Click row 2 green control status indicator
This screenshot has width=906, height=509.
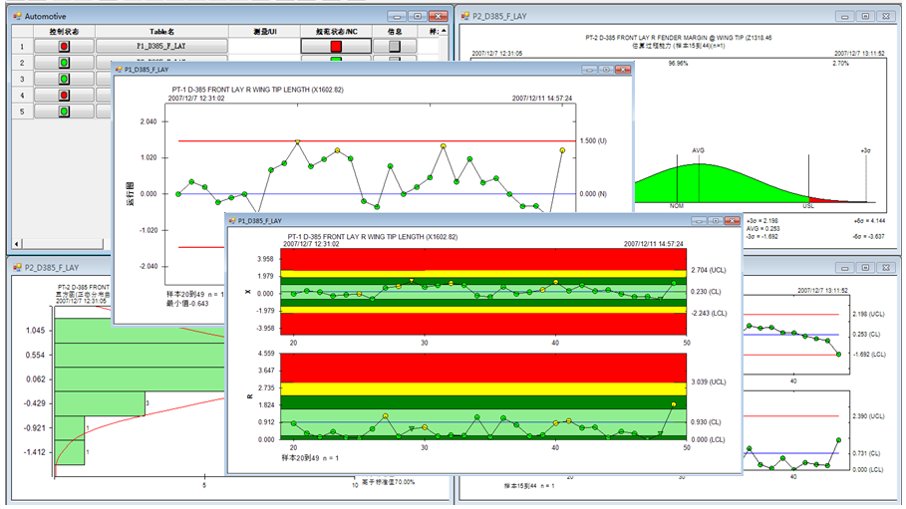click(64, 62)
